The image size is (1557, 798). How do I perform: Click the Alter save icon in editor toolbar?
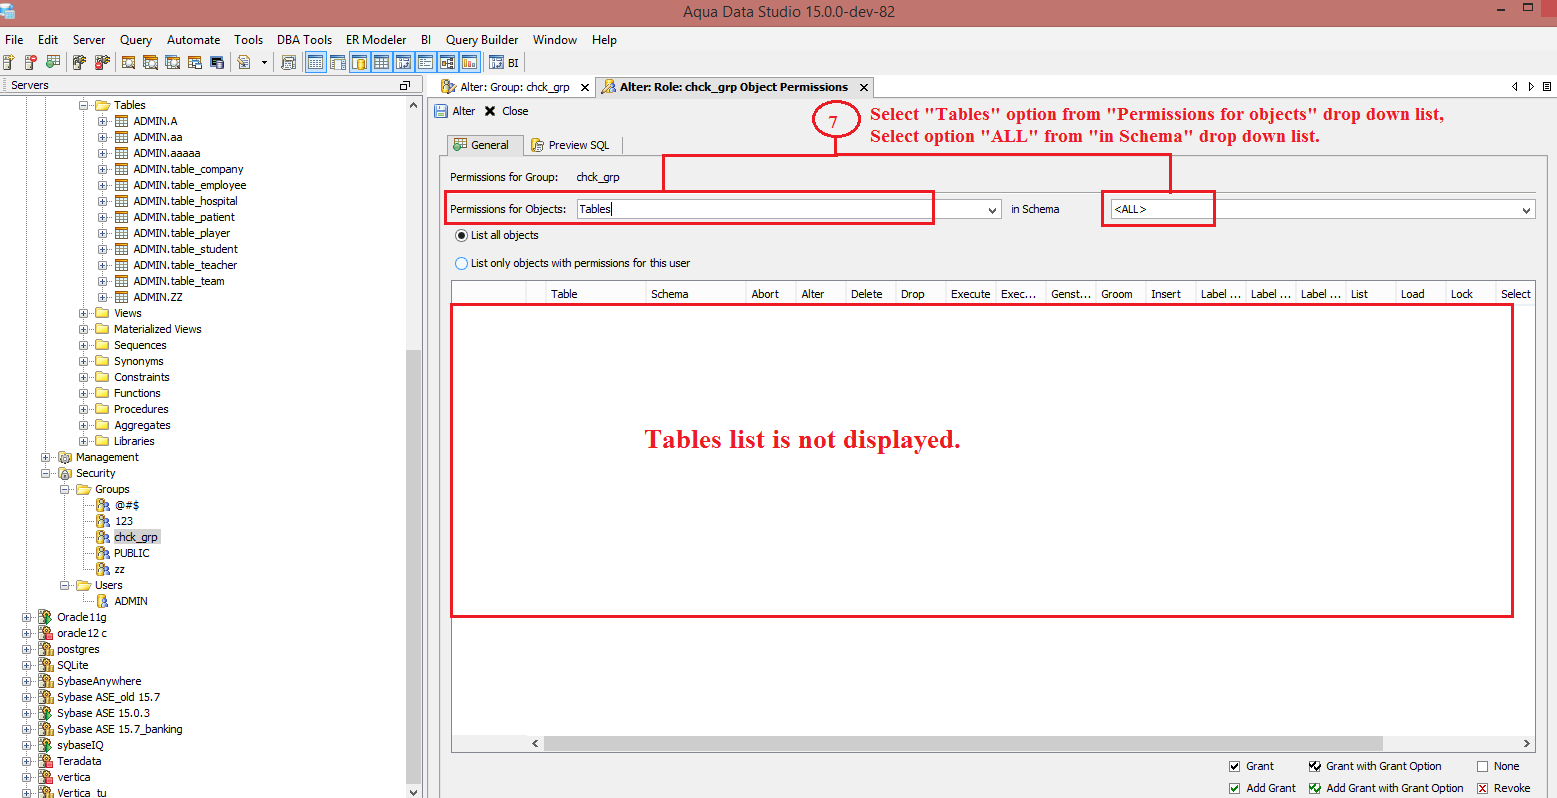click(441, 111)
